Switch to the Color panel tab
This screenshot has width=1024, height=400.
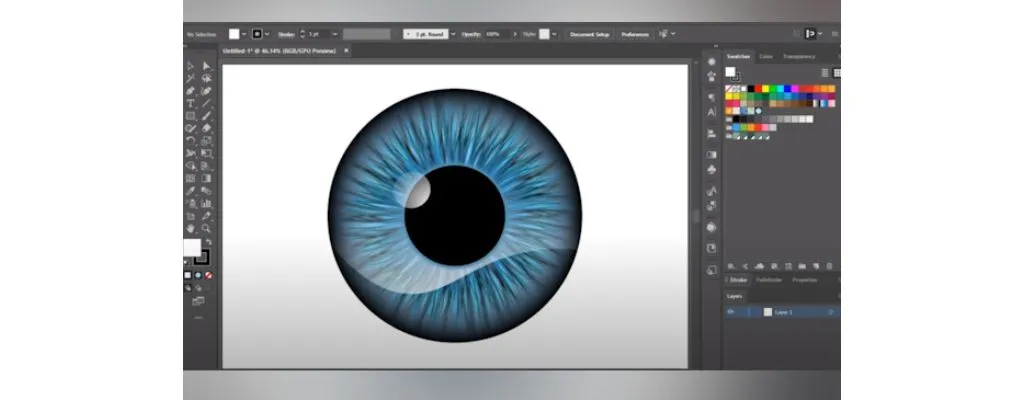click(x=766, y=57)
